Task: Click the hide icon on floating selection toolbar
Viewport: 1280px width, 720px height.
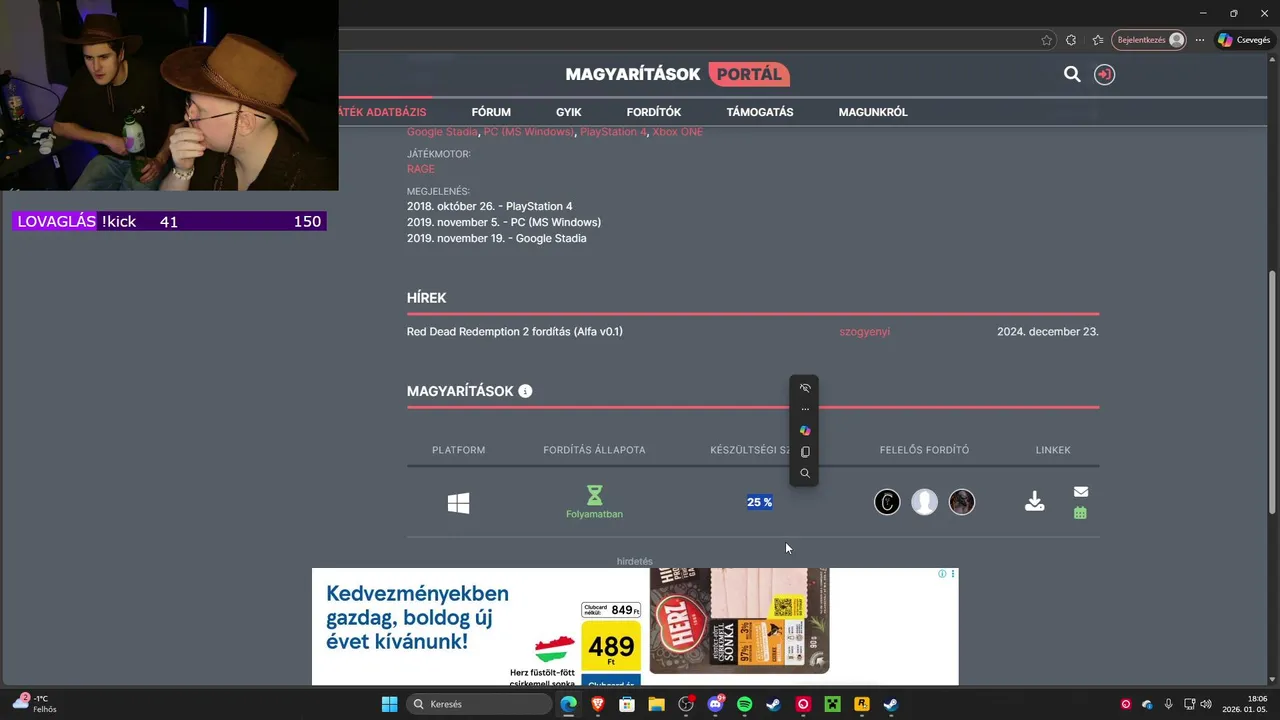Action: tap(805, 388)
